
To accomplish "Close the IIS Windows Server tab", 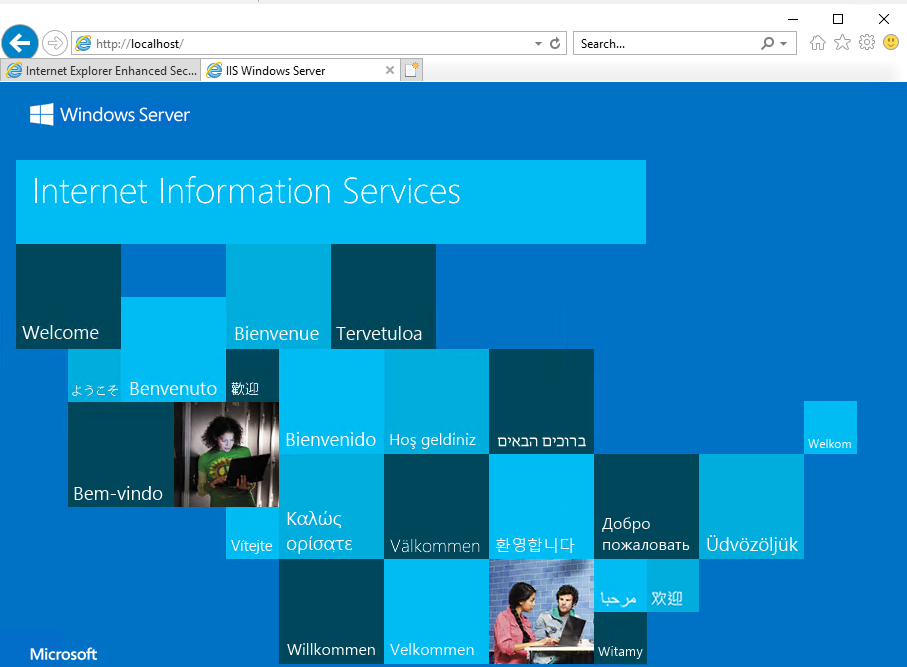I will click(390, 70).
